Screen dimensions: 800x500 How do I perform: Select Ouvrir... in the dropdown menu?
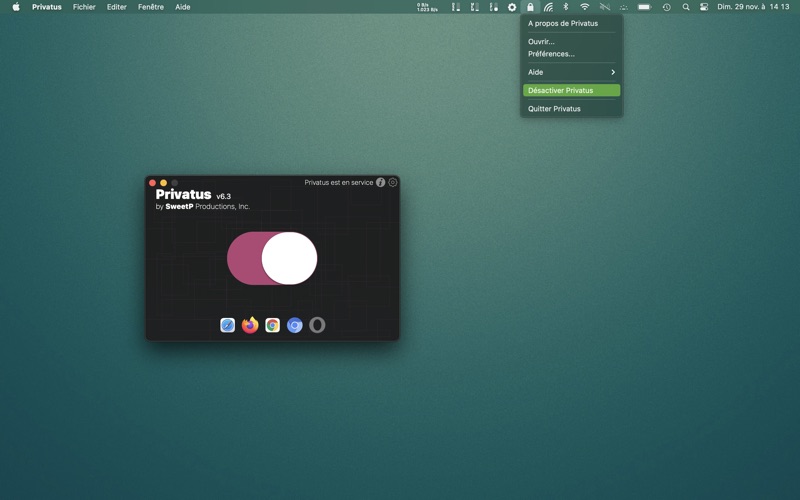tap(571, 42)
